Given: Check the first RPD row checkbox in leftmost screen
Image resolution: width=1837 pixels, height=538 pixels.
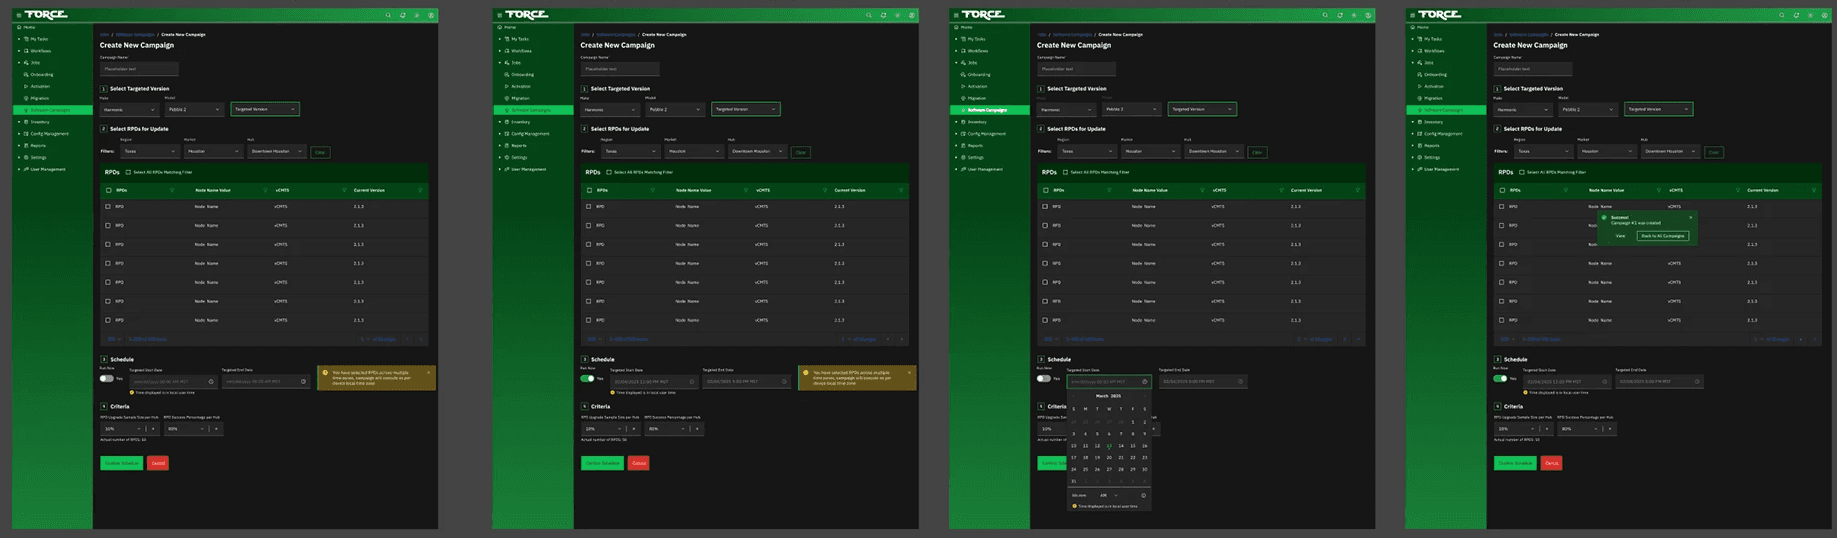Looking at the screenshot, I should pos(108,207).
